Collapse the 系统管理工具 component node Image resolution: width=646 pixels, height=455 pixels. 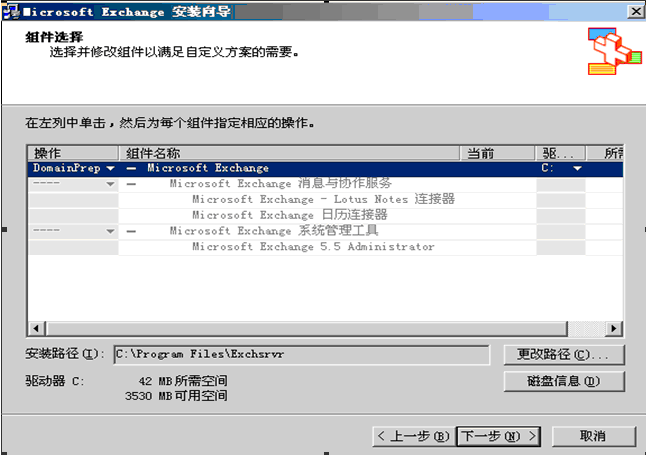pyautogui.click(x=131, y=231)
